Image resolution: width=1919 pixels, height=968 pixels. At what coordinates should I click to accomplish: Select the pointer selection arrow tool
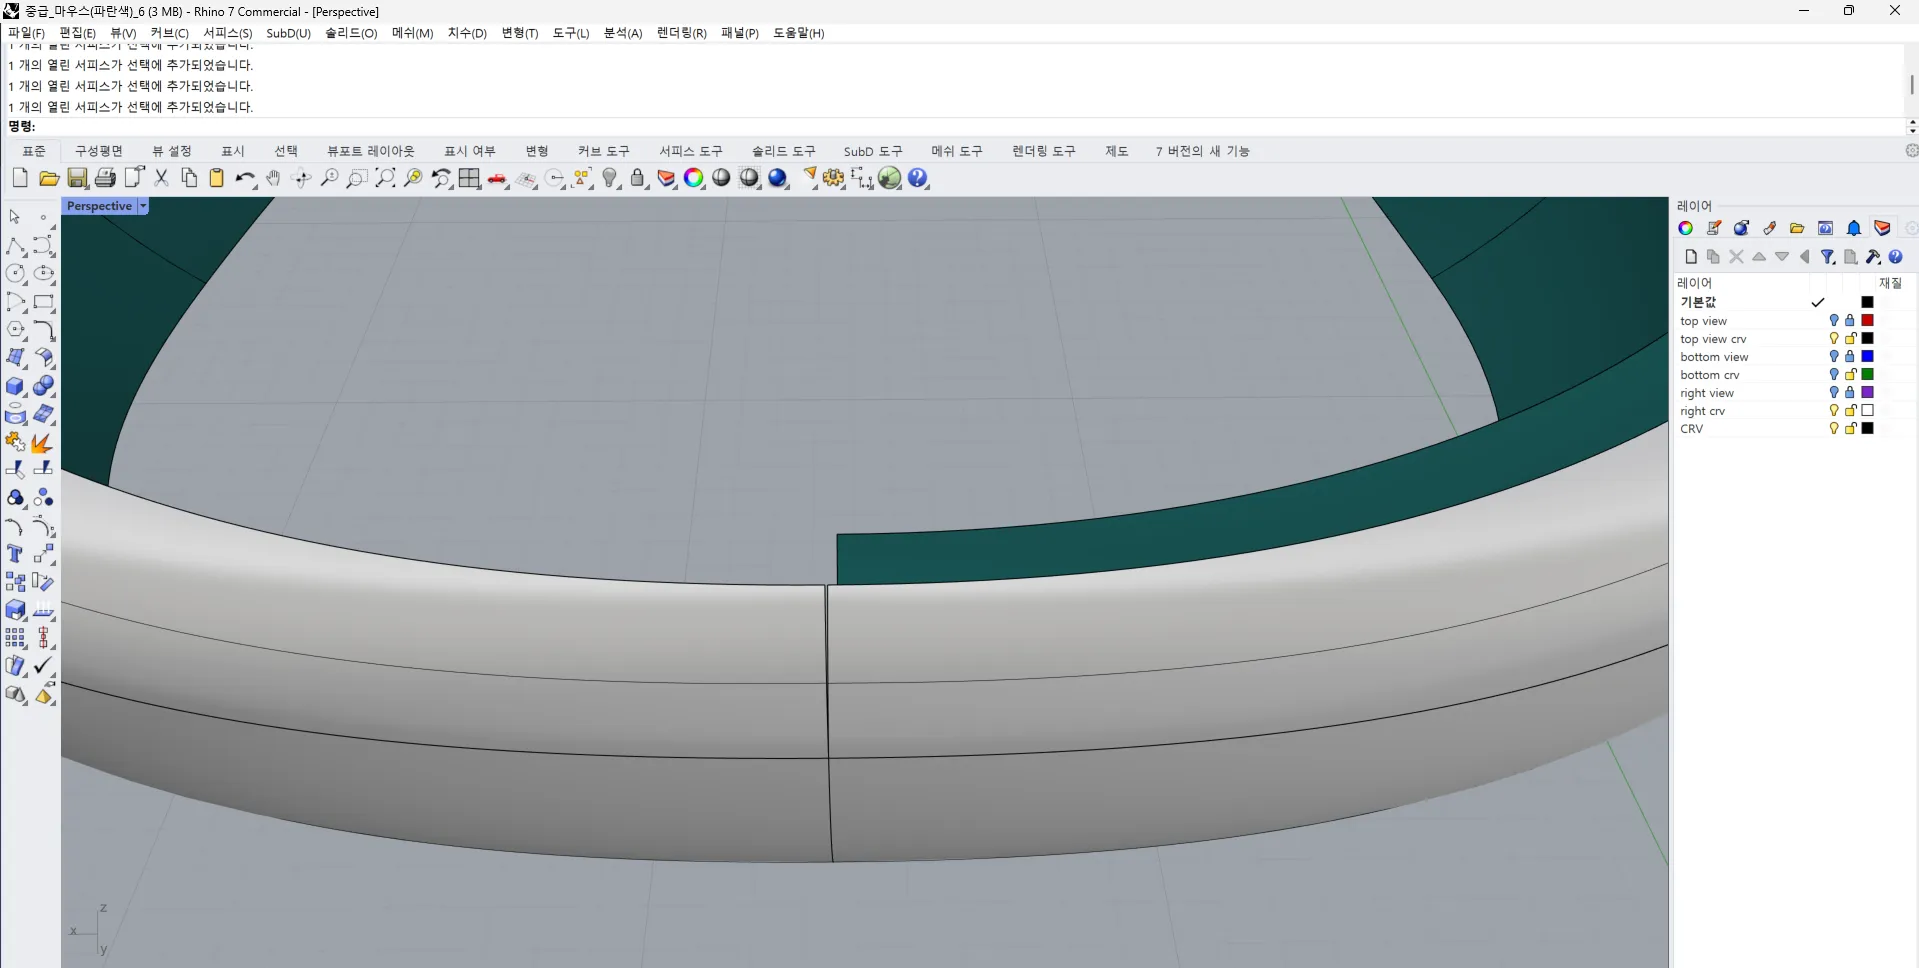[15, 217]
